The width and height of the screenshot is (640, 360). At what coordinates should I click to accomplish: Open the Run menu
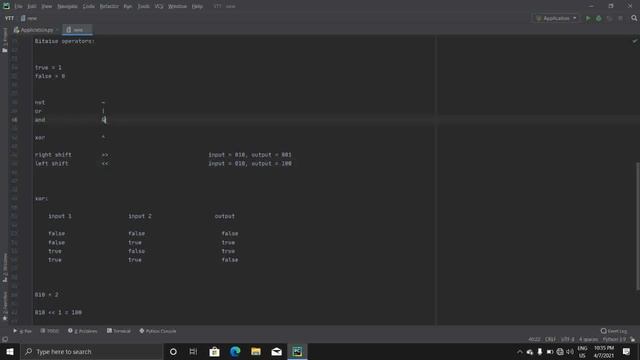128,7
